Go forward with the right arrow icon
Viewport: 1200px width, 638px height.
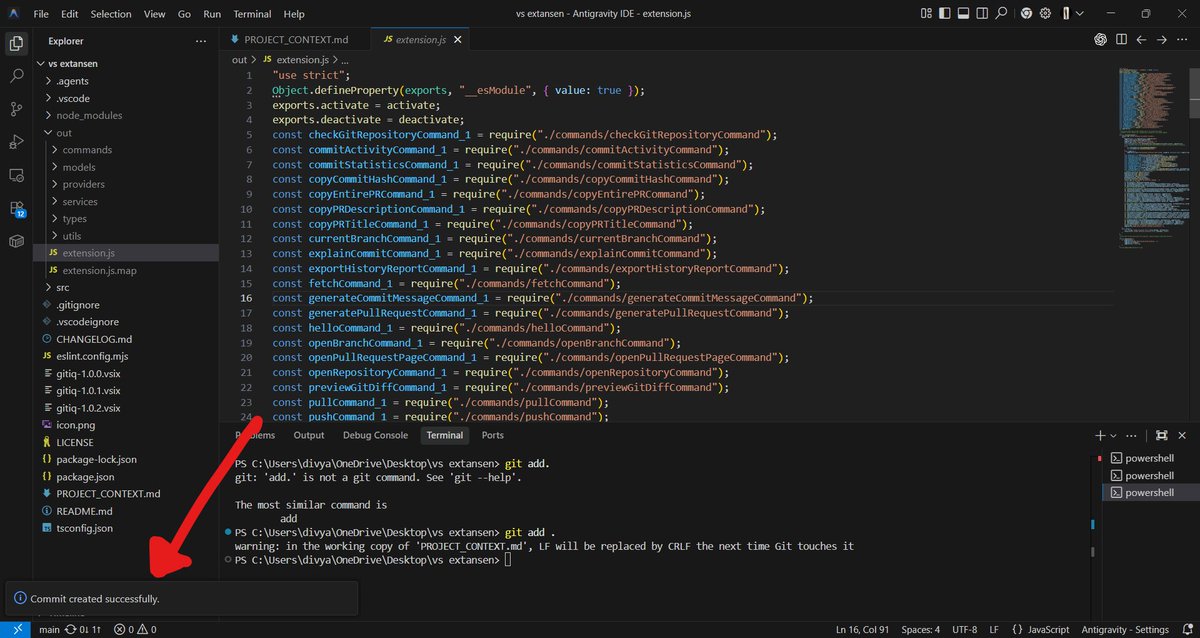tap(1161, 40)
